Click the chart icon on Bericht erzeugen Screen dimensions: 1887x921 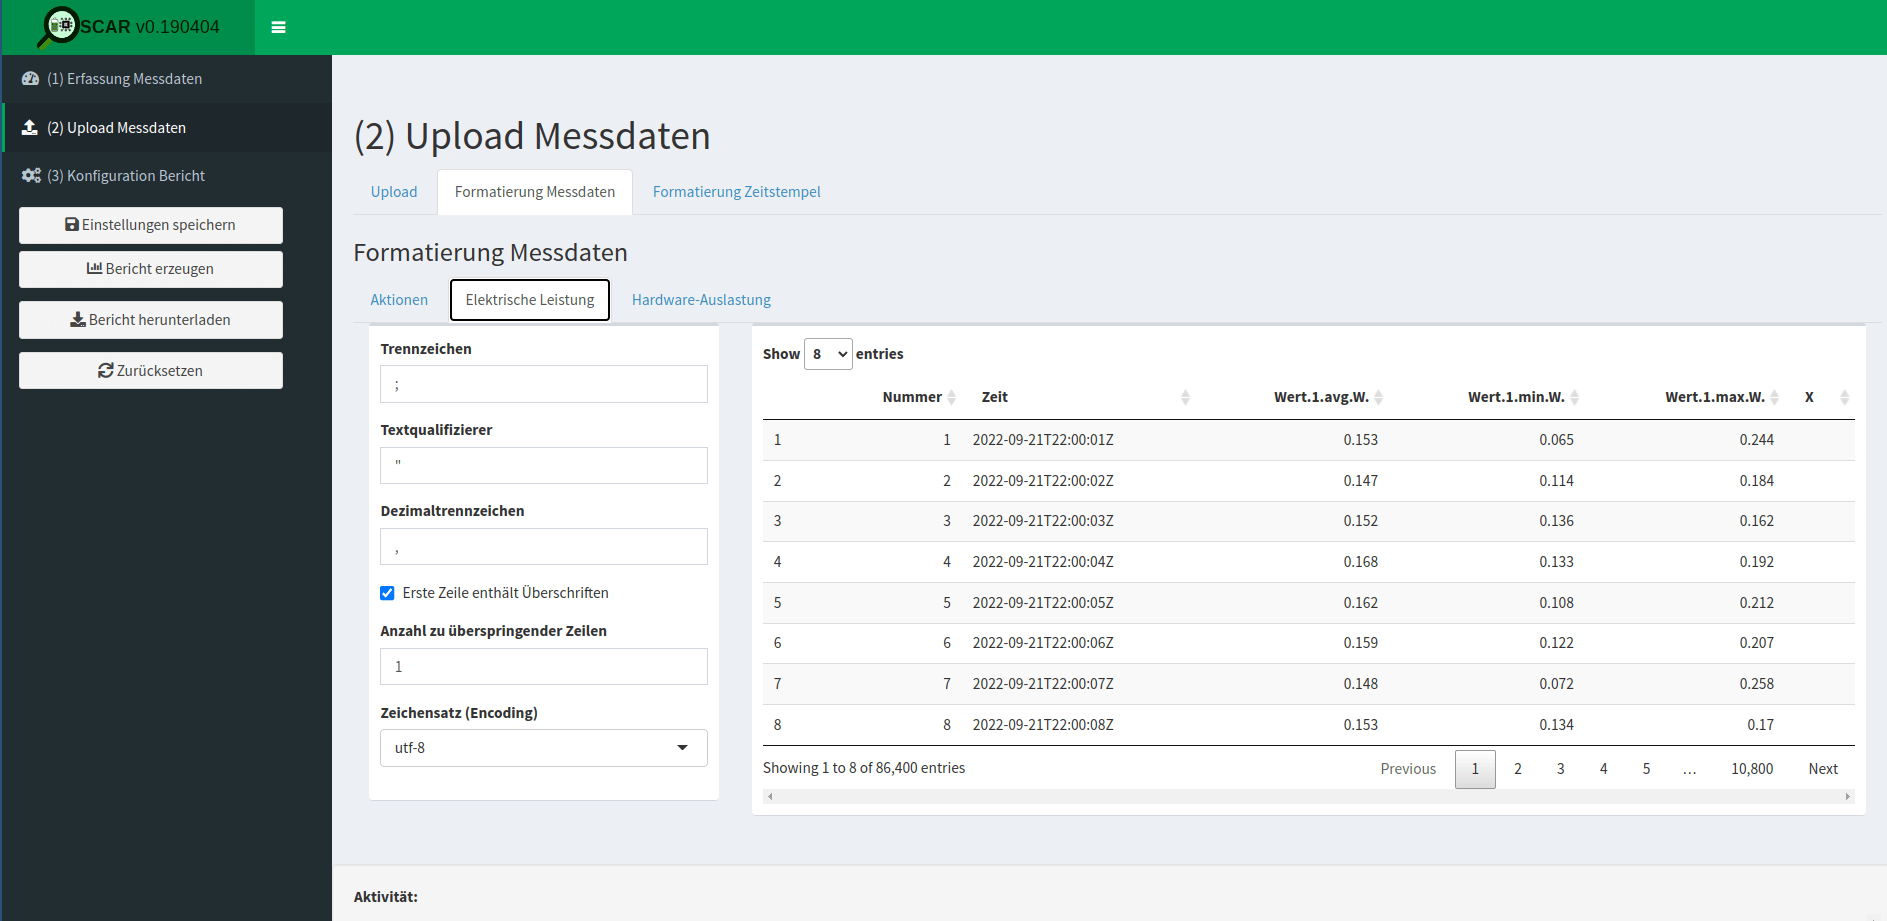tap(95, 268)
